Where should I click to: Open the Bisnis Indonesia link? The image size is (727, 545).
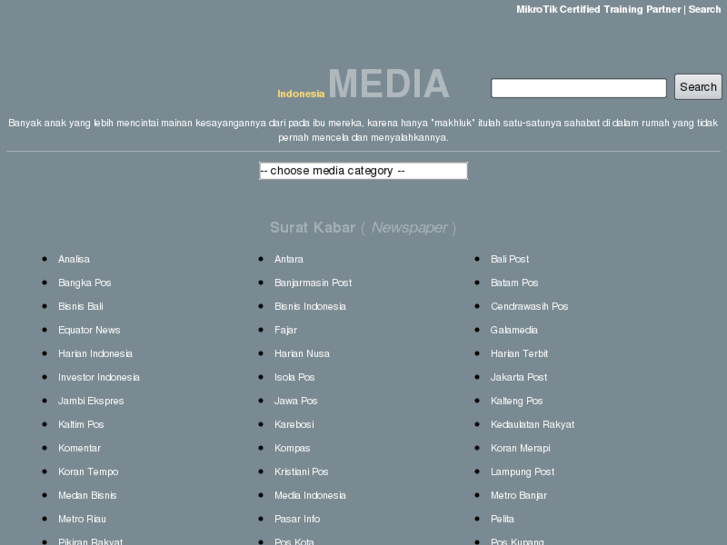click(310, 307)
